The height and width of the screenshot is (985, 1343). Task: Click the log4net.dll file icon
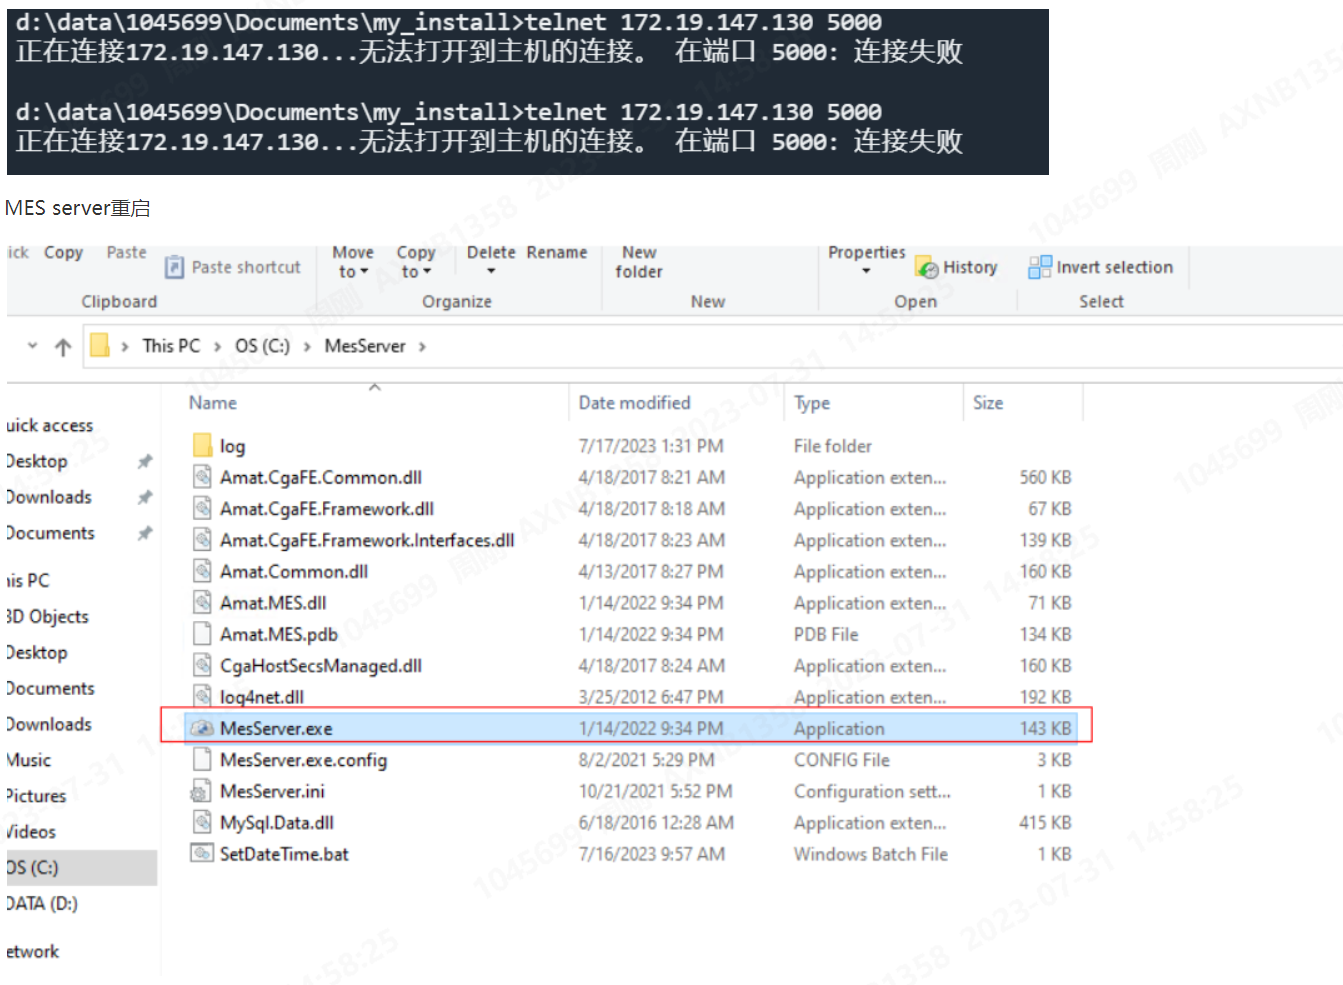pos(202,696)
